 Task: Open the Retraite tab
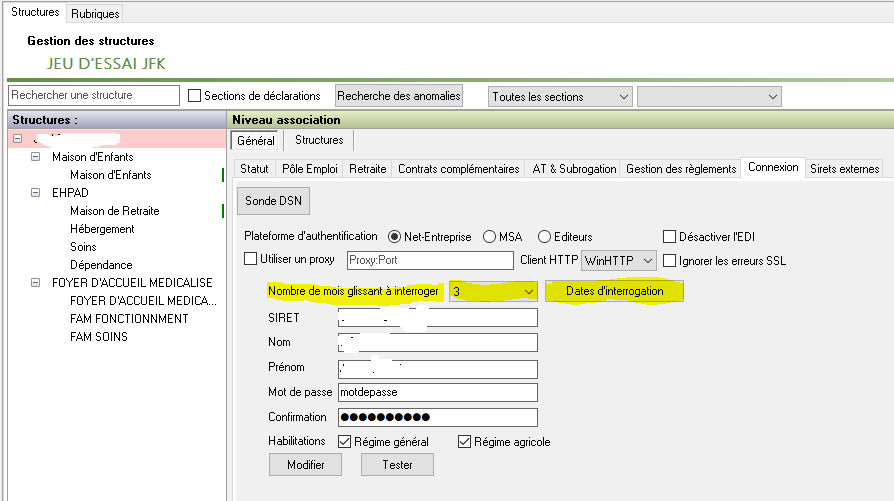(367, 169)
